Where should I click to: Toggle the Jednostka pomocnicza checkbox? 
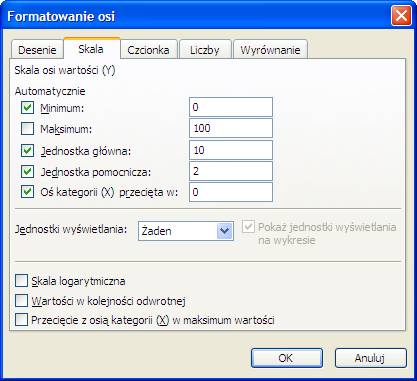[x=27, y=172]
